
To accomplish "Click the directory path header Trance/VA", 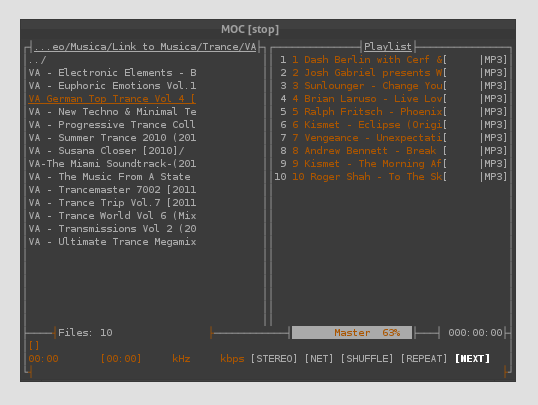I will pyautogui.click(x=145, y=47).
